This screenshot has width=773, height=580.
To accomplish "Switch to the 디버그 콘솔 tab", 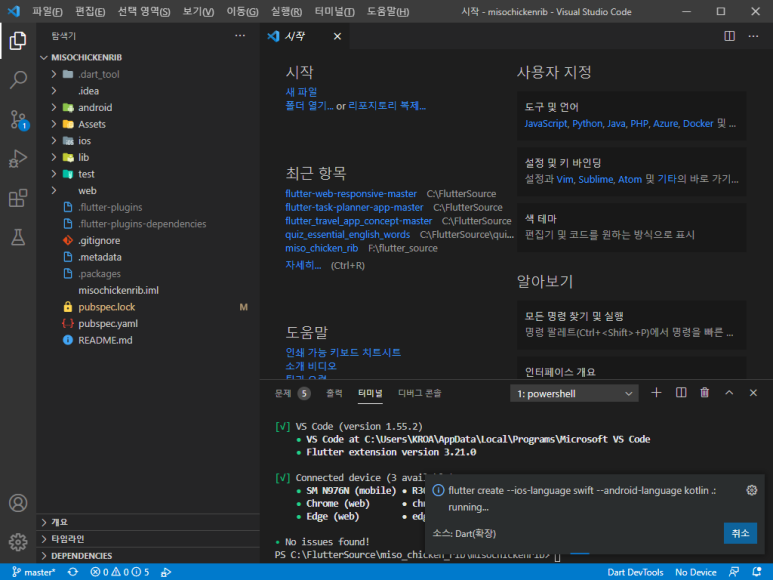I will point(420,393).
